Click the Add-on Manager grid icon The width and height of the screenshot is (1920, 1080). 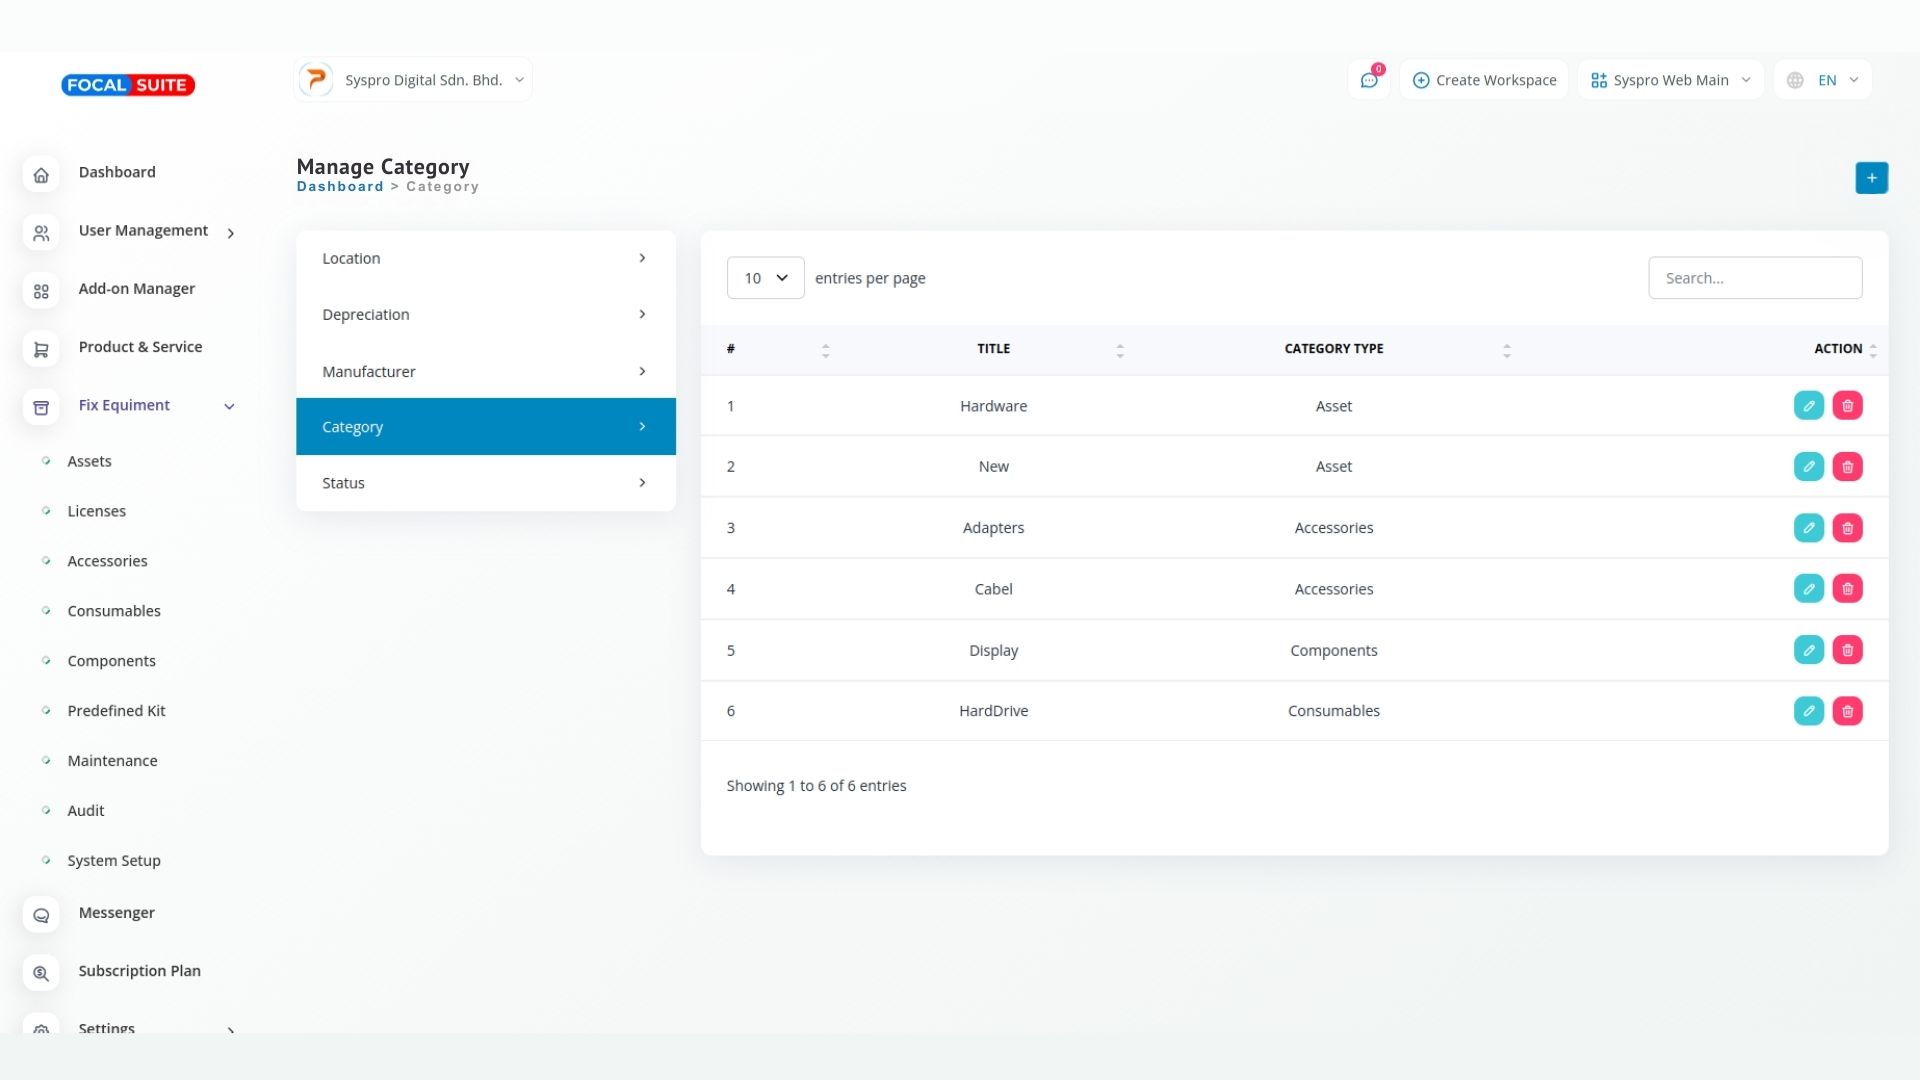click(41, 291)
